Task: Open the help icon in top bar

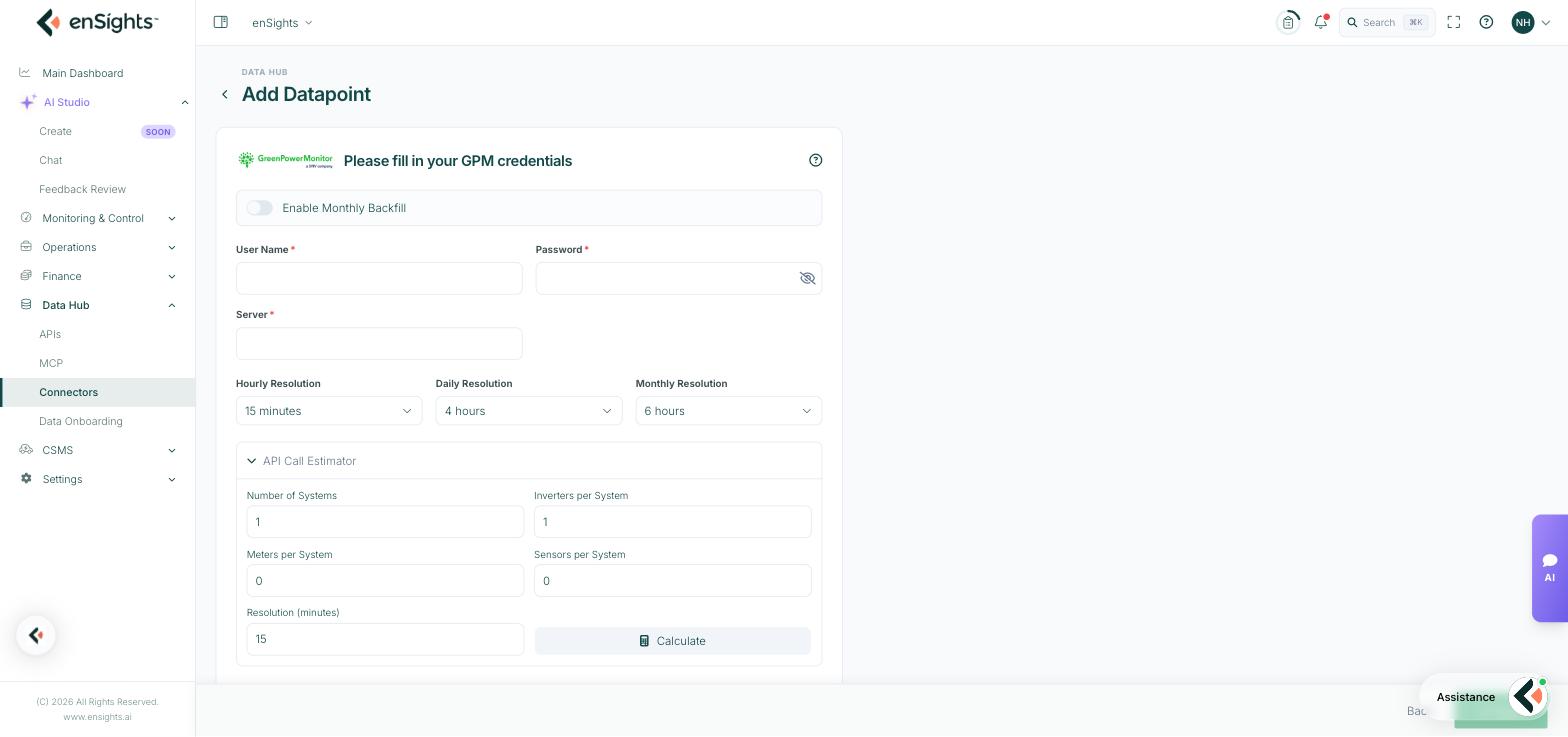Action: (x=1486, y=22)
